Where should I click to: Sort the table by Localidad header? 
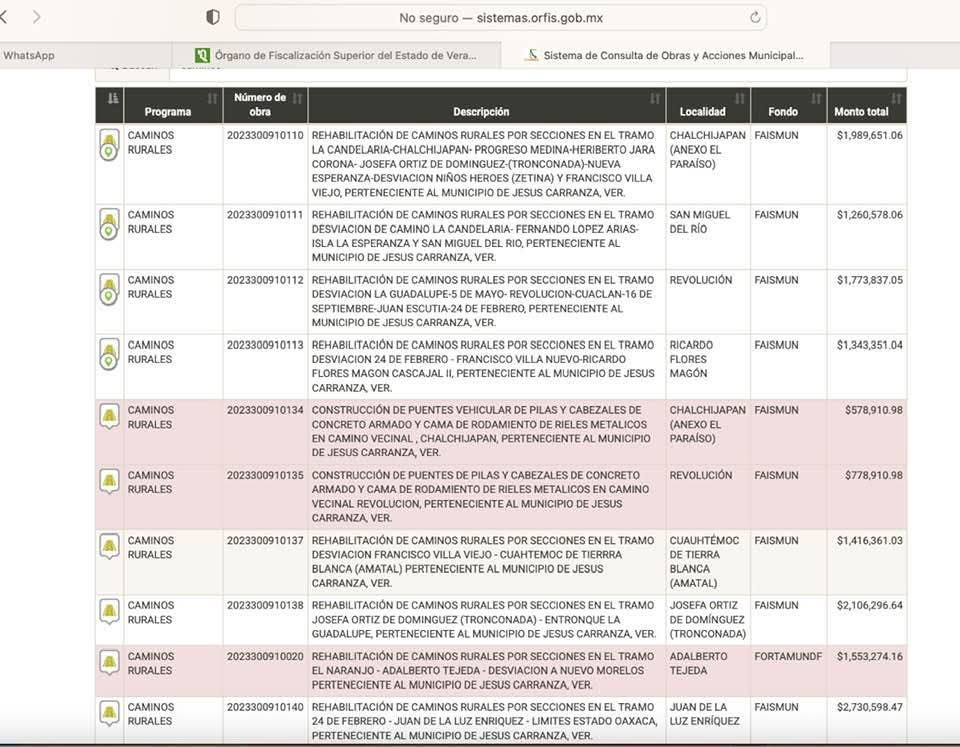(x=702, y=111)
